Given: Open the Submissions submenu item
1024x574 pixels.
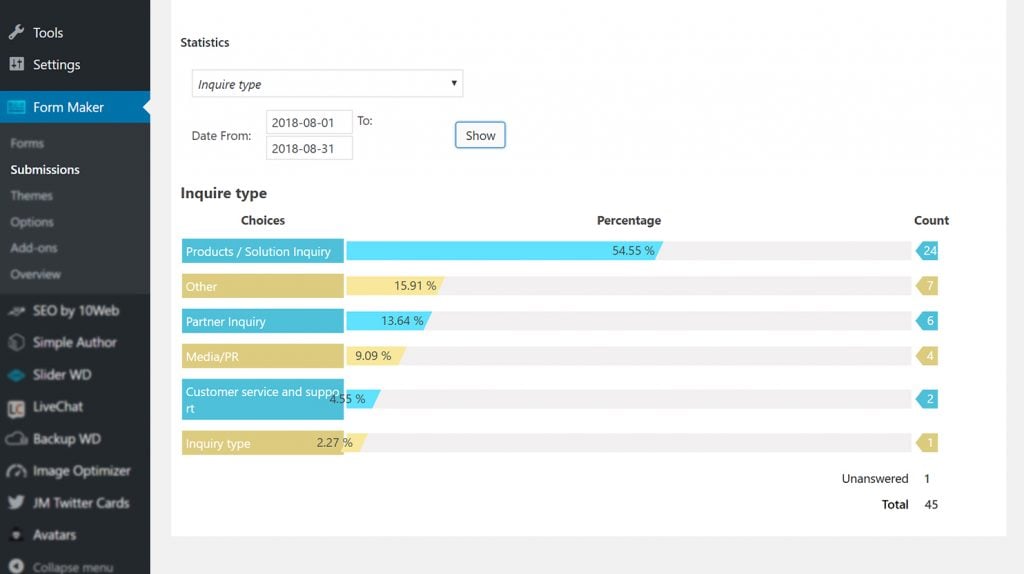Looking at the screenshot, I should click(x=45, y=170).
